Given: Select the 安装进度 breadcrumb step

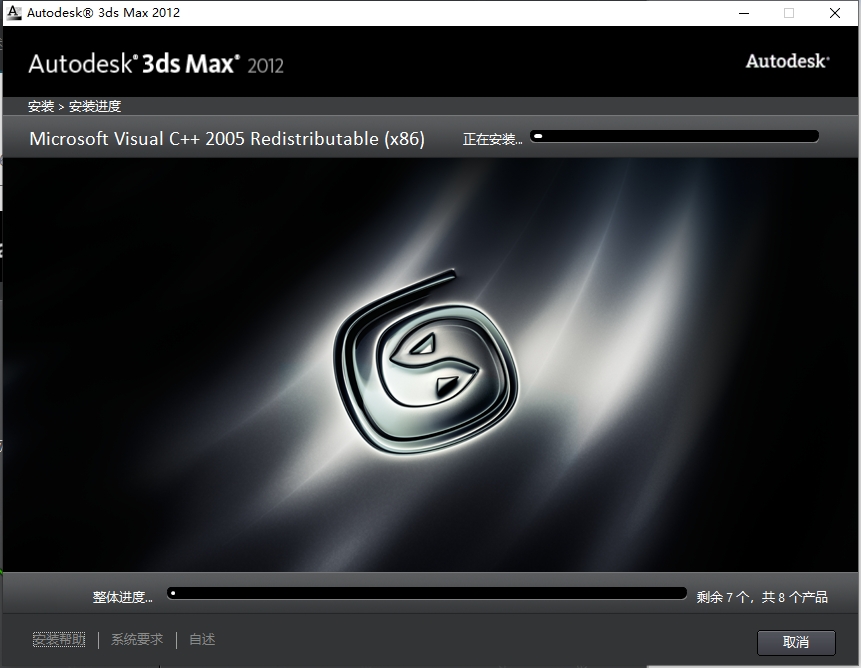Looking at the screenshot, I should pos(97,105).
